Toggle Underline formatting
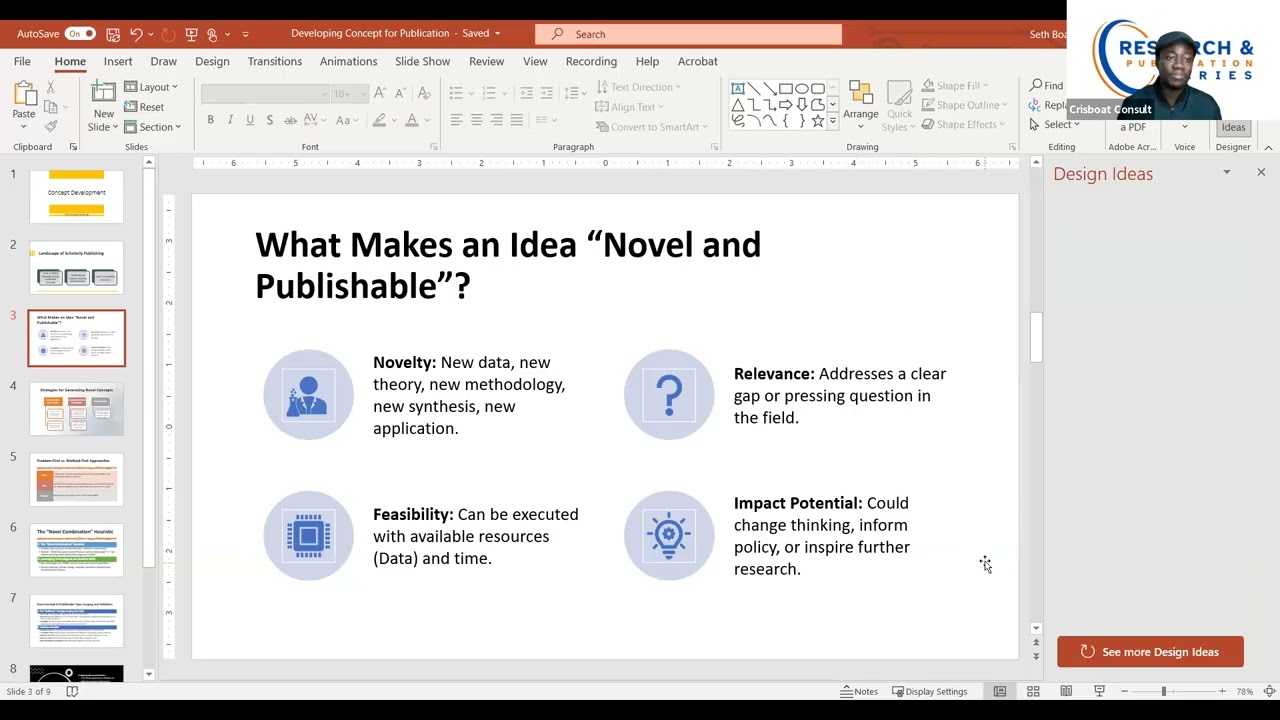Viewport: 1280px width, 720px height. tap(250, 120)
